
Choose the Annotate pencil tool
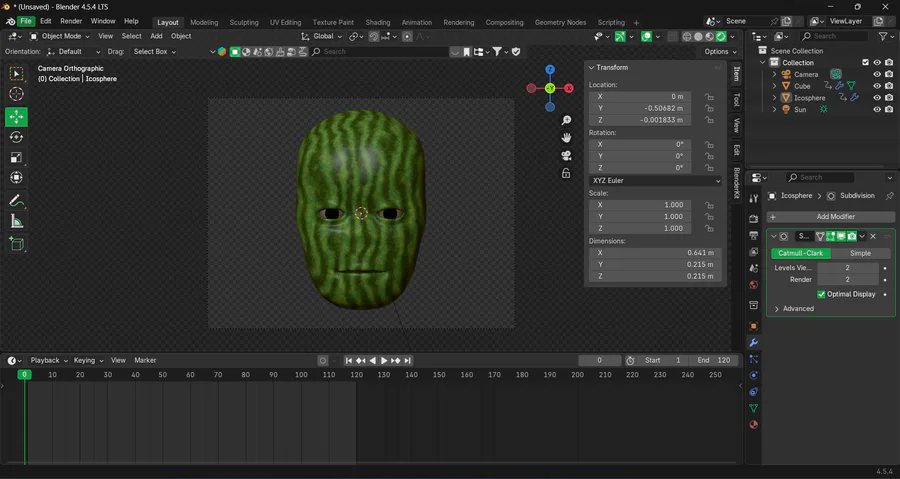pyautogui.click(x=16, y=201)
